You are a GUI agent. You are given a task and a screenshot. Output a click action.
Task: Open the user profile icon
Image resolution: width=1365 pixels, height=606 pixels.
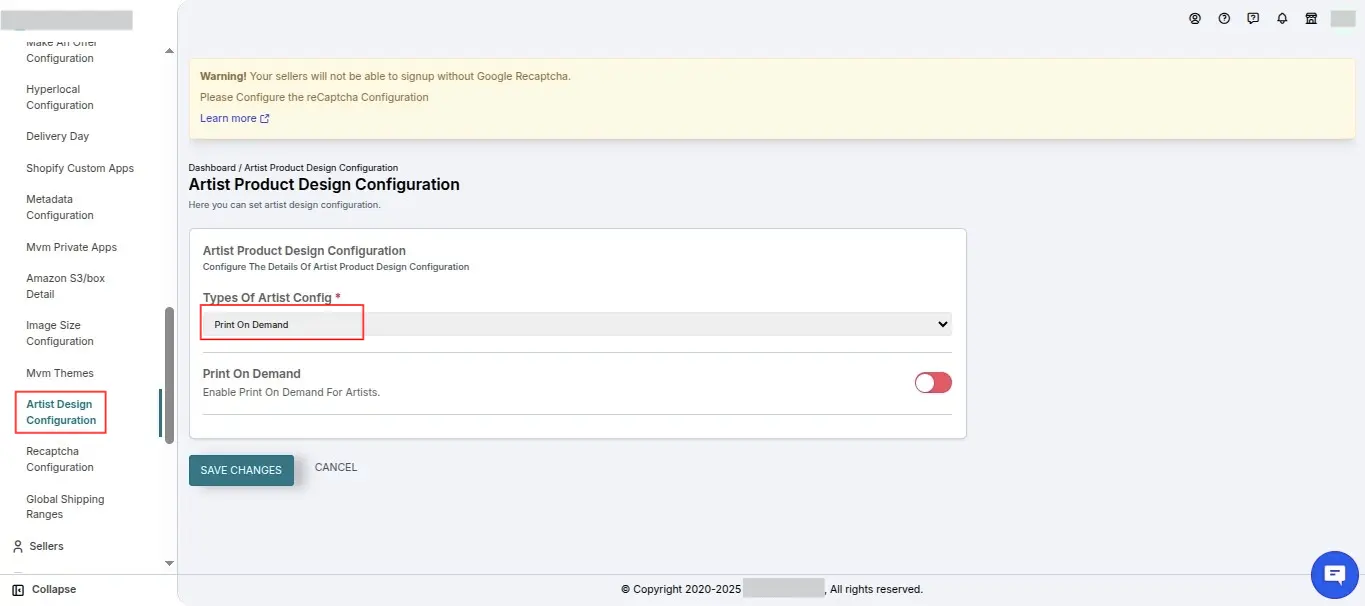click(1194, 18)
